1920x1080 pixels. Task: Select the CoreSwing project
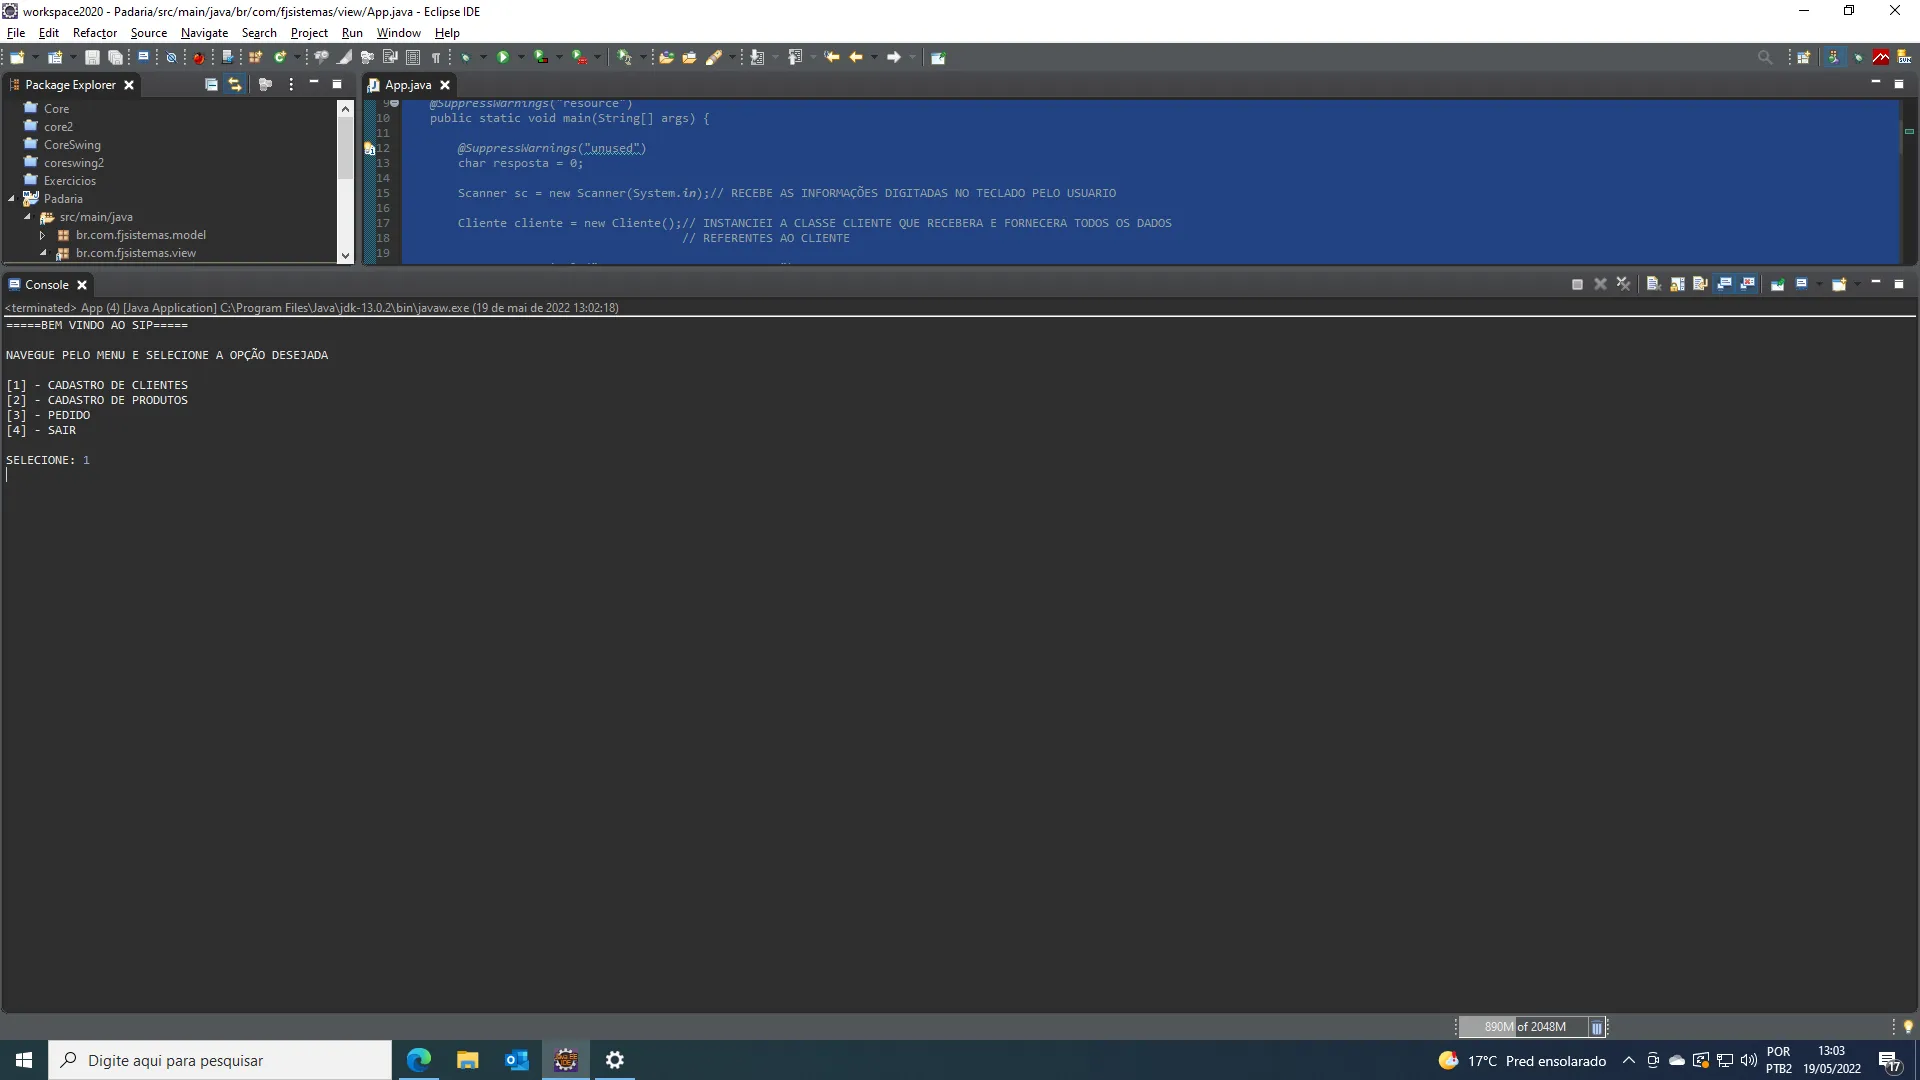pyautogui.click(x=72, y=145)
